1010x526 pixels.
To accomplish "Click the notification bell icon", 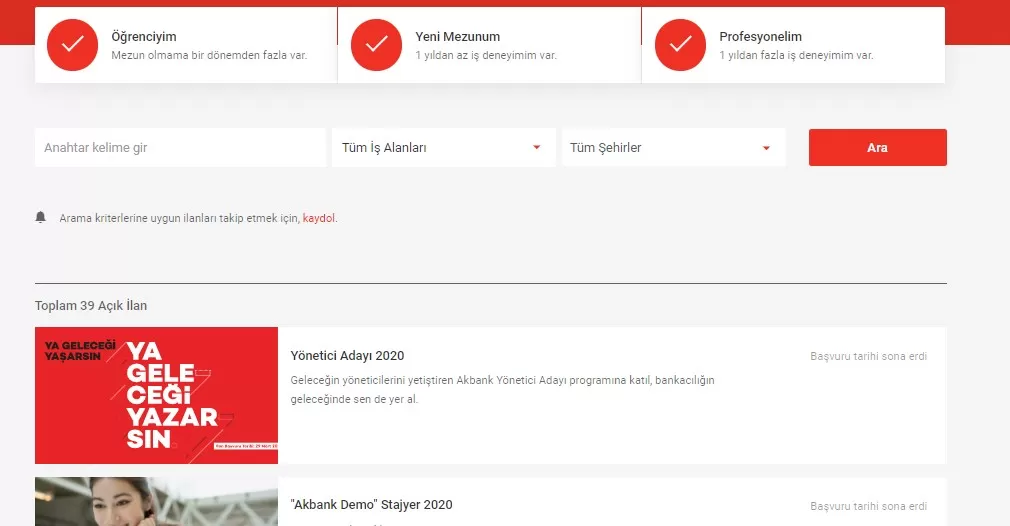I will [x=41, y=217].
